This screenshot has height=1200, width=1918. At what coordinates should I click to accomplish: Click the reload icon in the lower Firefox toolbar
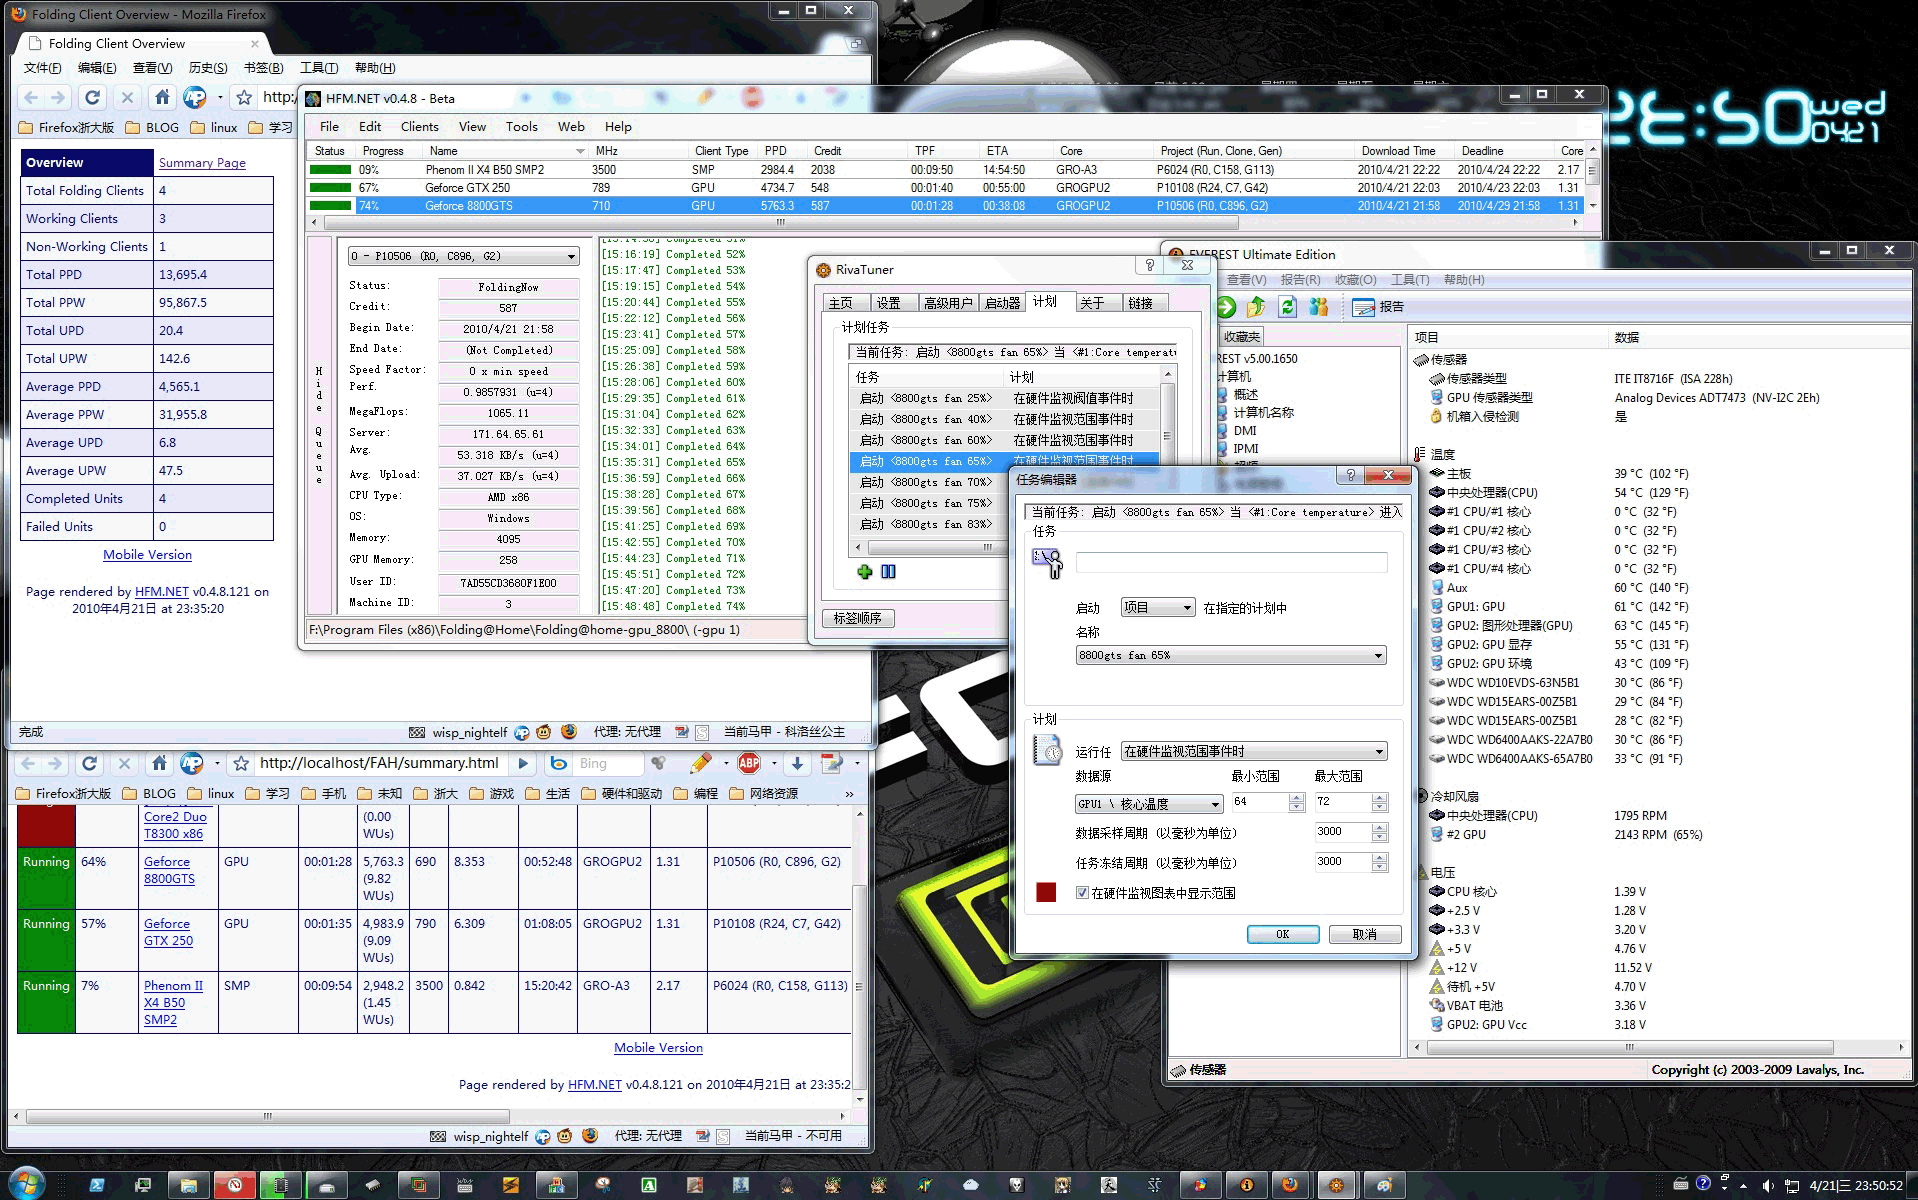coord(89,763)
